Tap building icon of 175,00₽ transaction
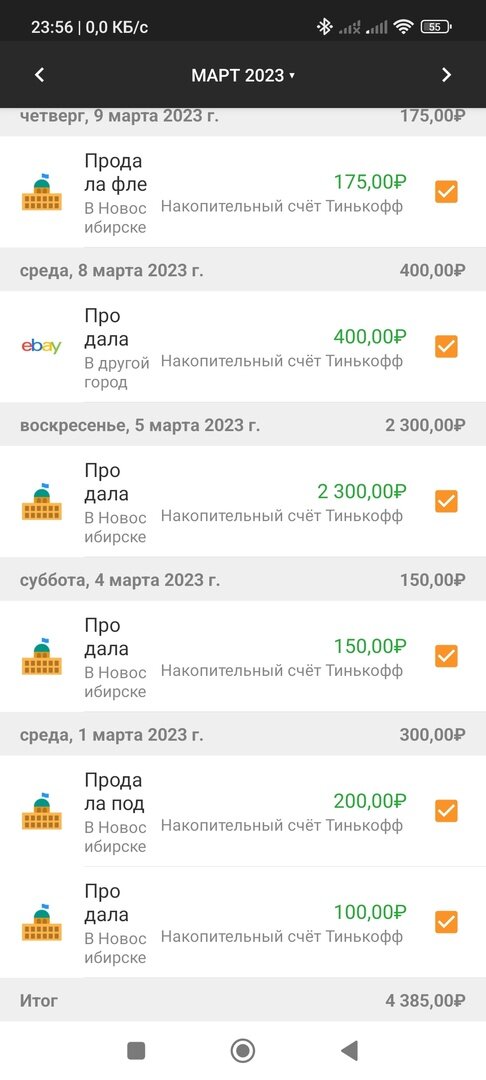Image resolution: width=486 pixels, height=1080 pixels. pyautogui.click(x=41, y=191)
